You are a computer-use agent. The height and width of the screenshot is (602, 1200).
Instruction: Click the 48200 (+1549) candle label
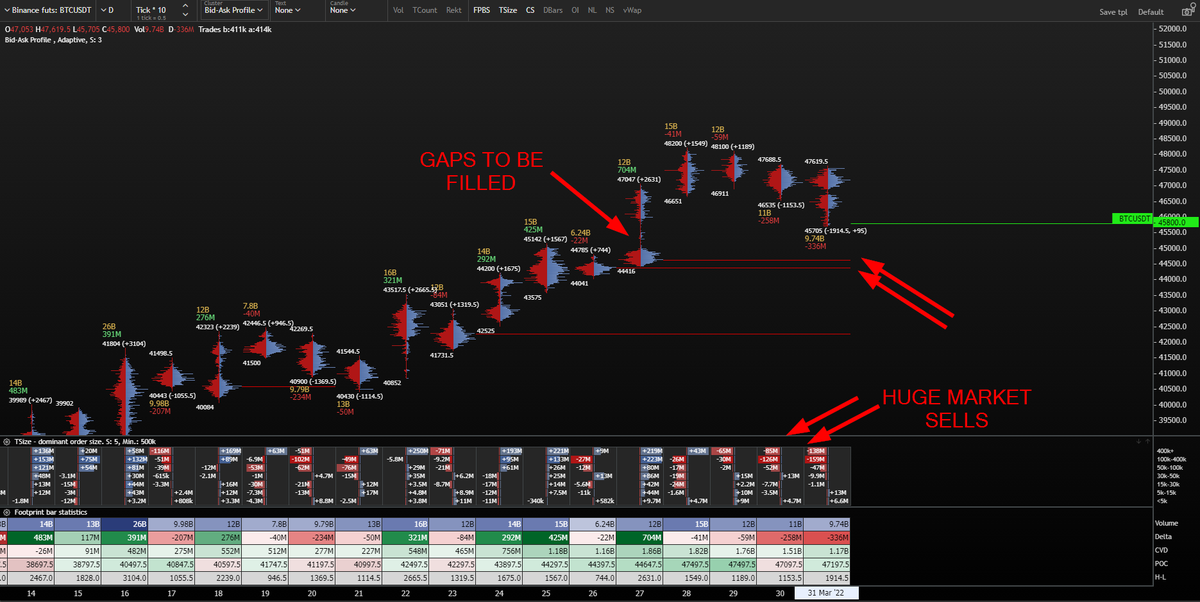688,144
